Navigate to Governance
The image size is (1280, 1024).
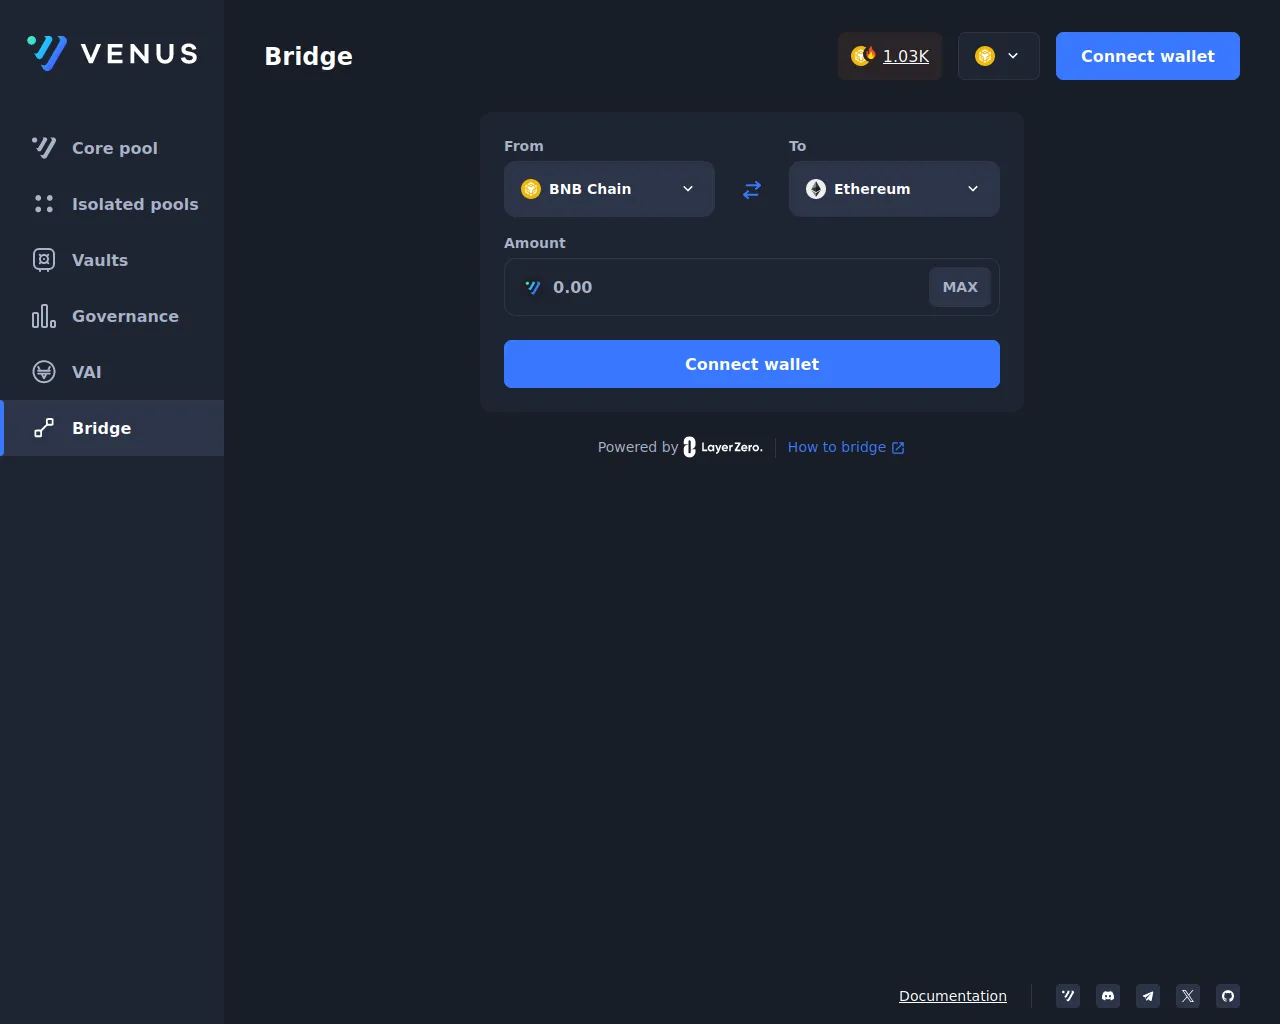tap(112, 316)
